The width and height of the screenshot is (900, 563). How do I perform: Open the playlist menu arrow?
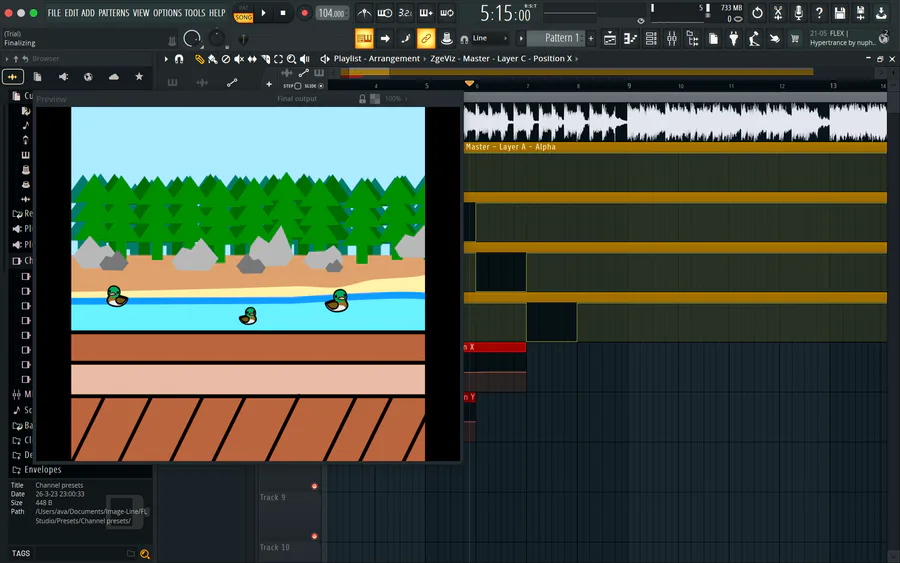pyautogui.click(x=166, y=59)
